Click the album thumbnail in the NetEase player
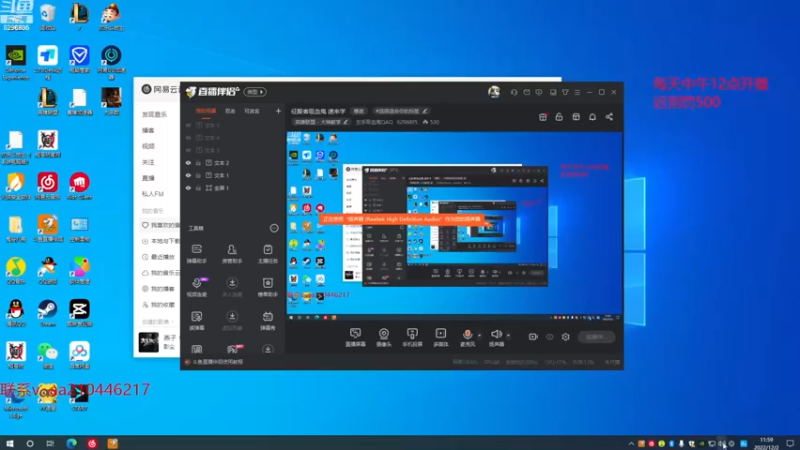This screenshot has width=800, height=450. [148, 342]
